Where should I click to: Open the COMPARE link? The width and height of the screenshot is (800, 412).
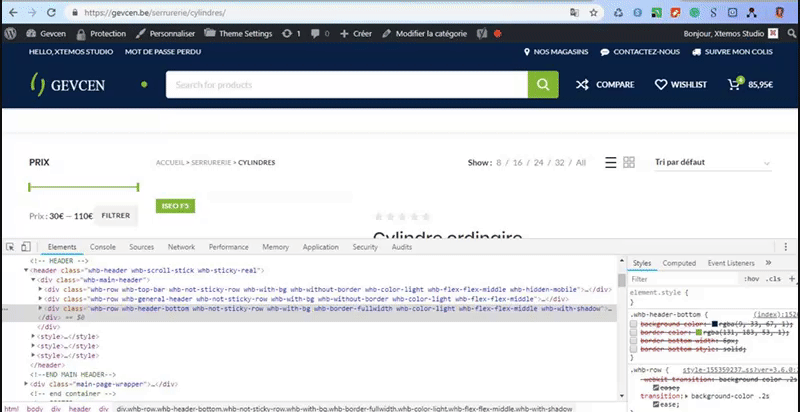(605, 85)
